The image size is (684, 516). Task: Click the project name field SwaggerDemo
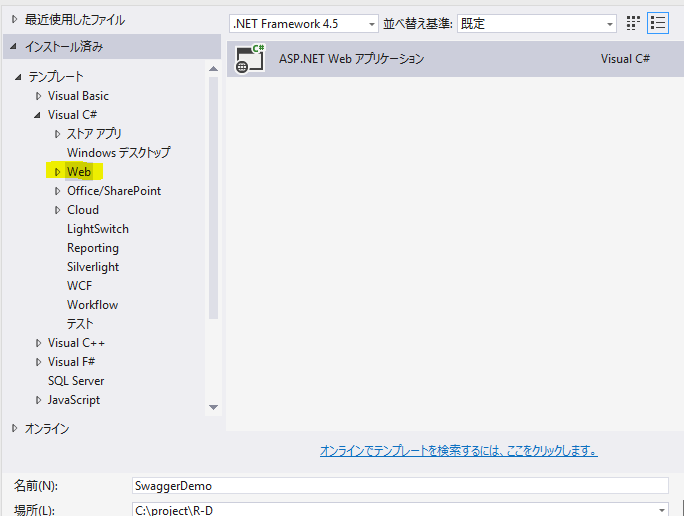coord(400,485)
